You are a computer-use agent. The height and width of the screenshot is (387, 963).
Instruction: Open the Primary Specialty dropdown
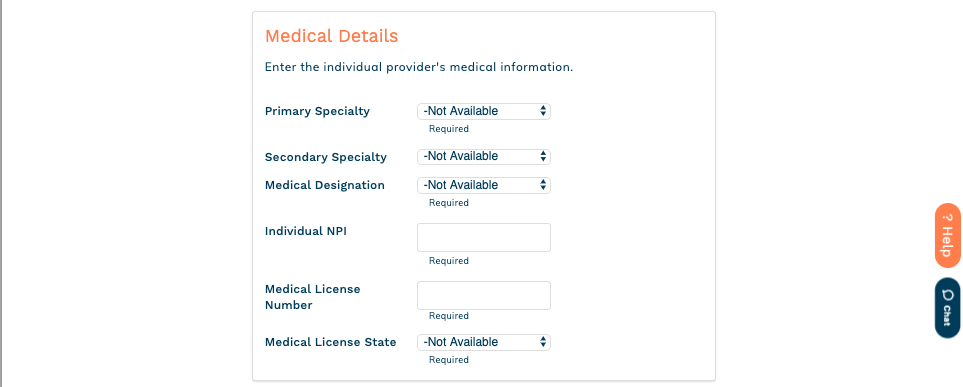click(484, 111)
